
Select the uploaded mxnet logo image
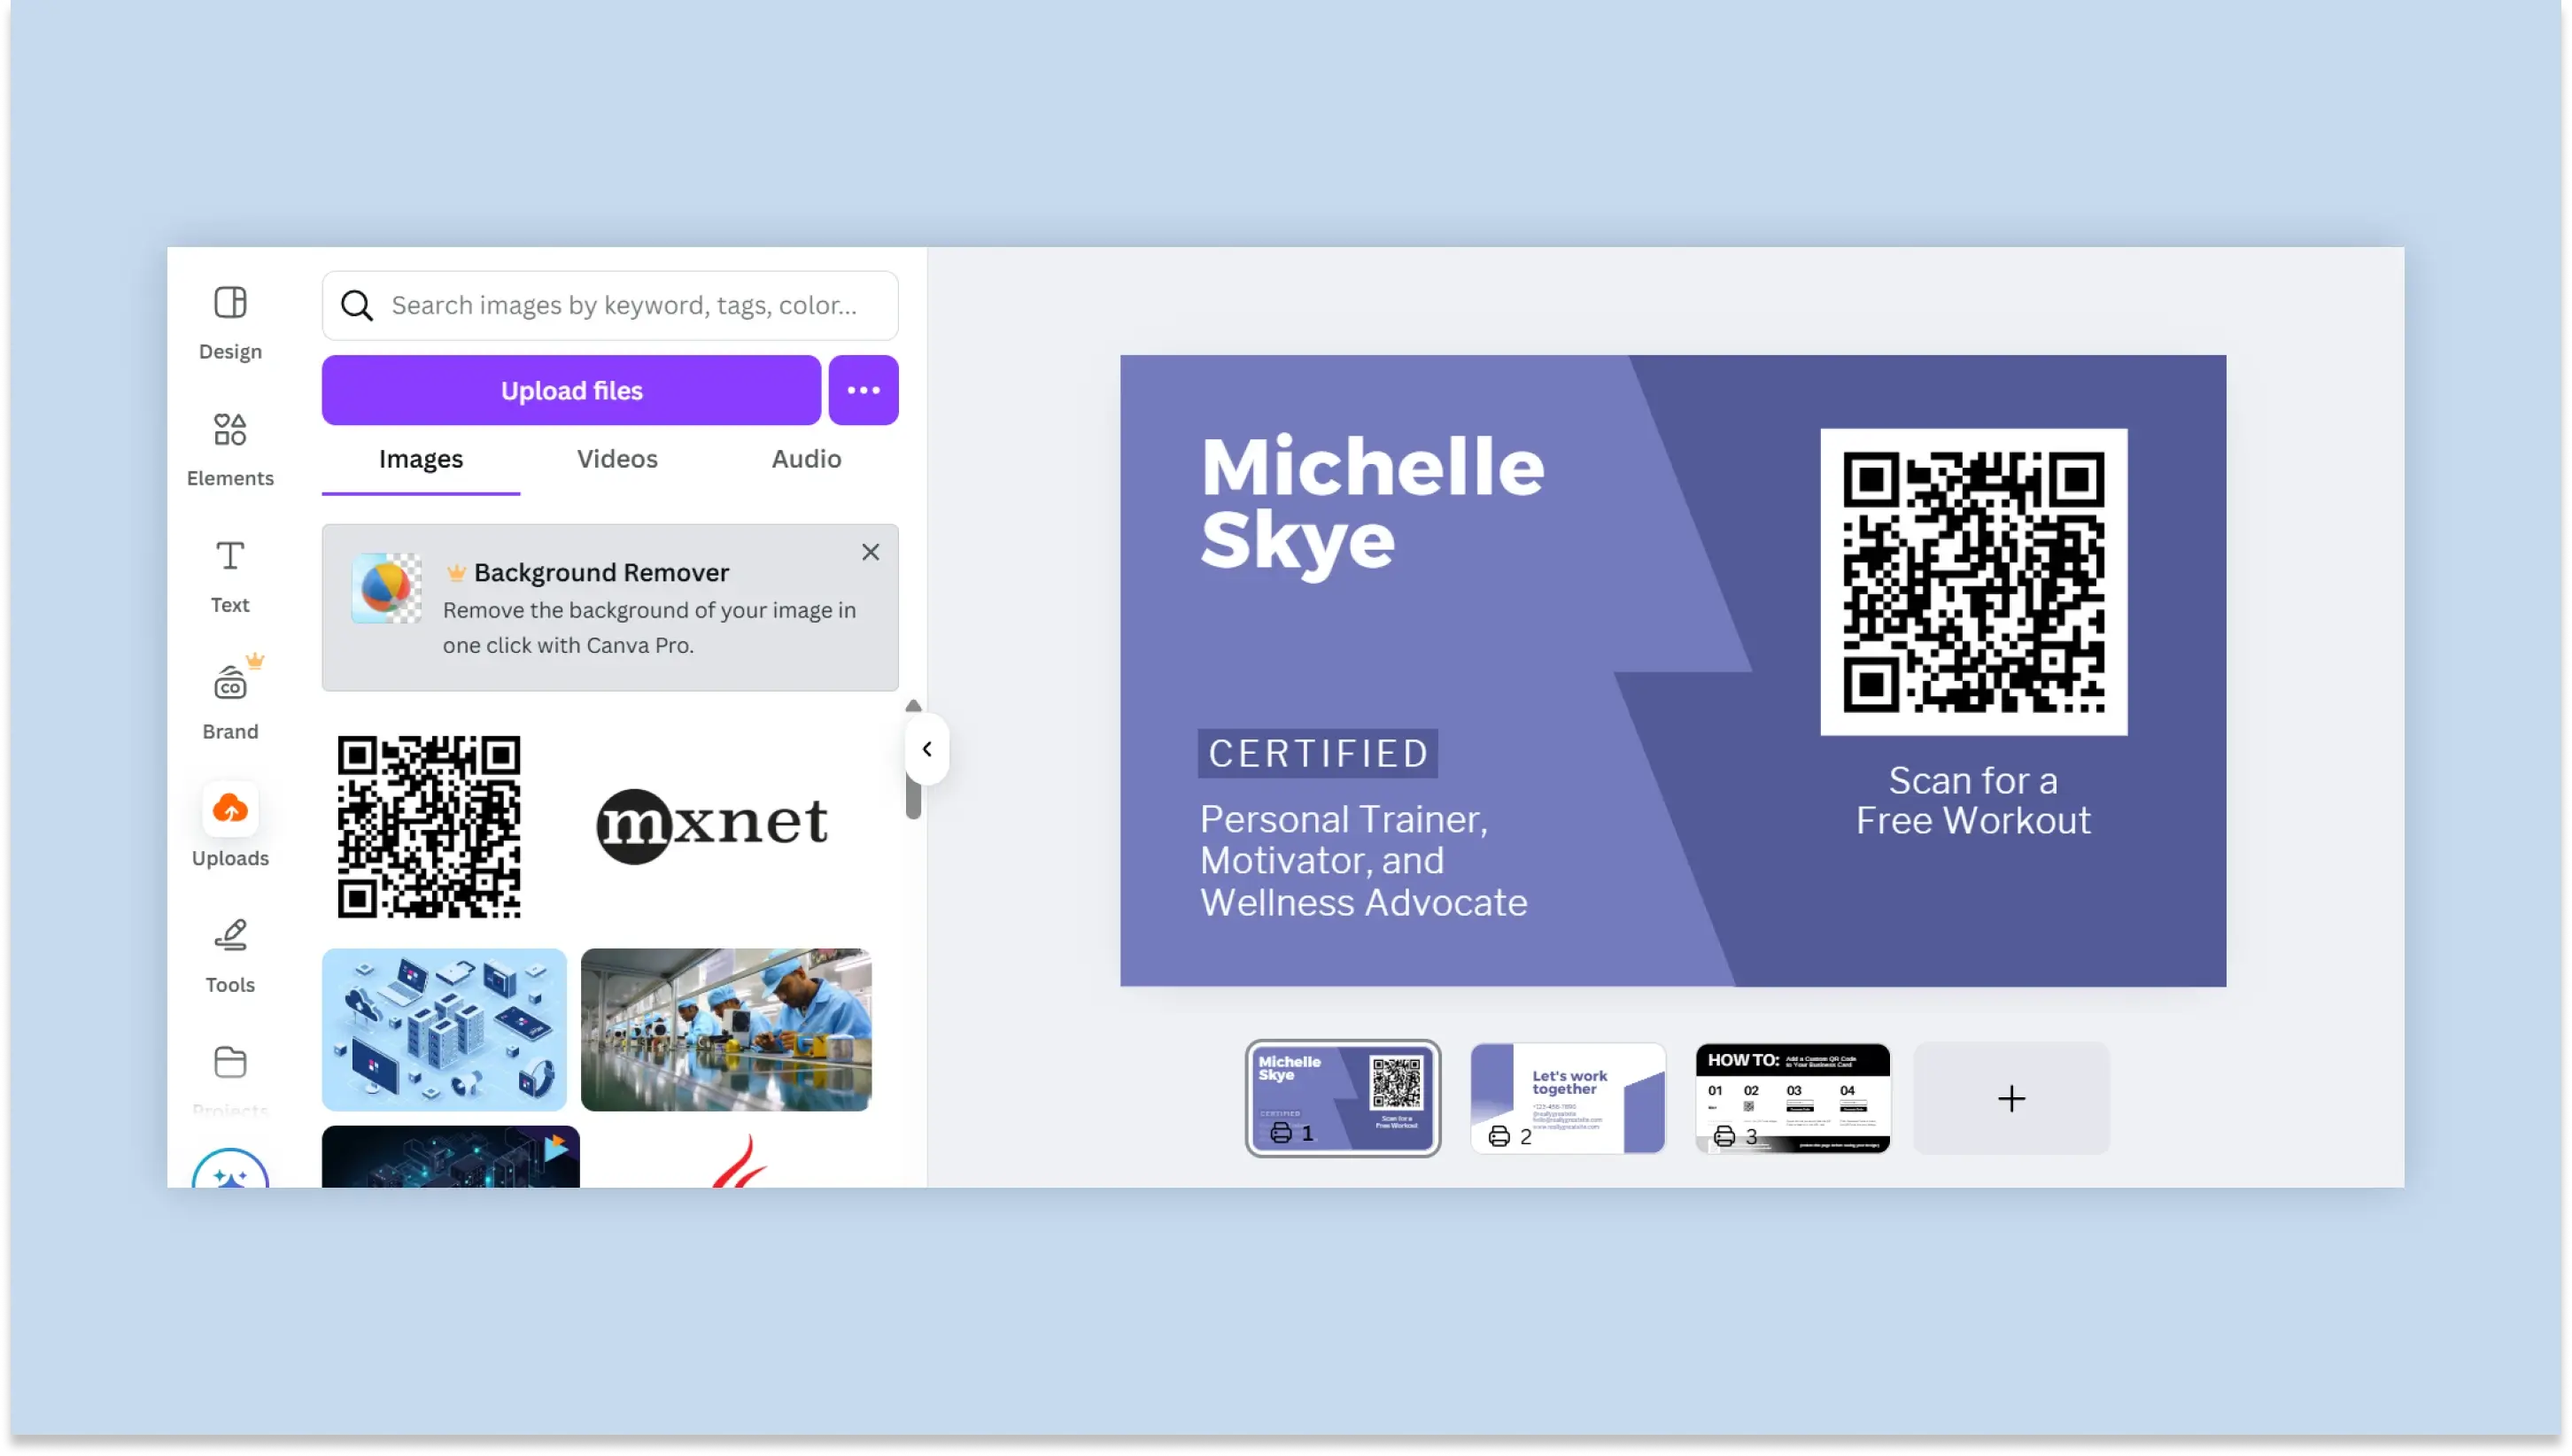tap(712, 825)
